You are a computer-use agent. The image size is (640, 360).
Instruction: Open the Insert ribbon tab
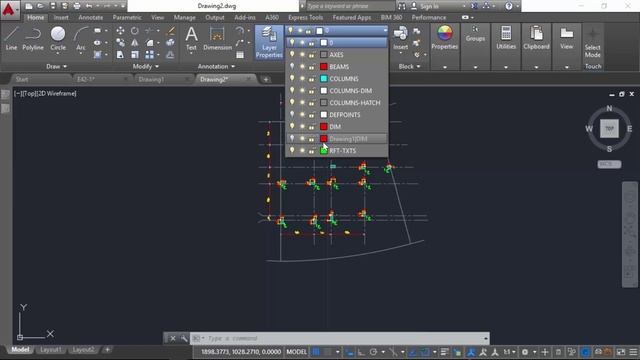point(61,18)
